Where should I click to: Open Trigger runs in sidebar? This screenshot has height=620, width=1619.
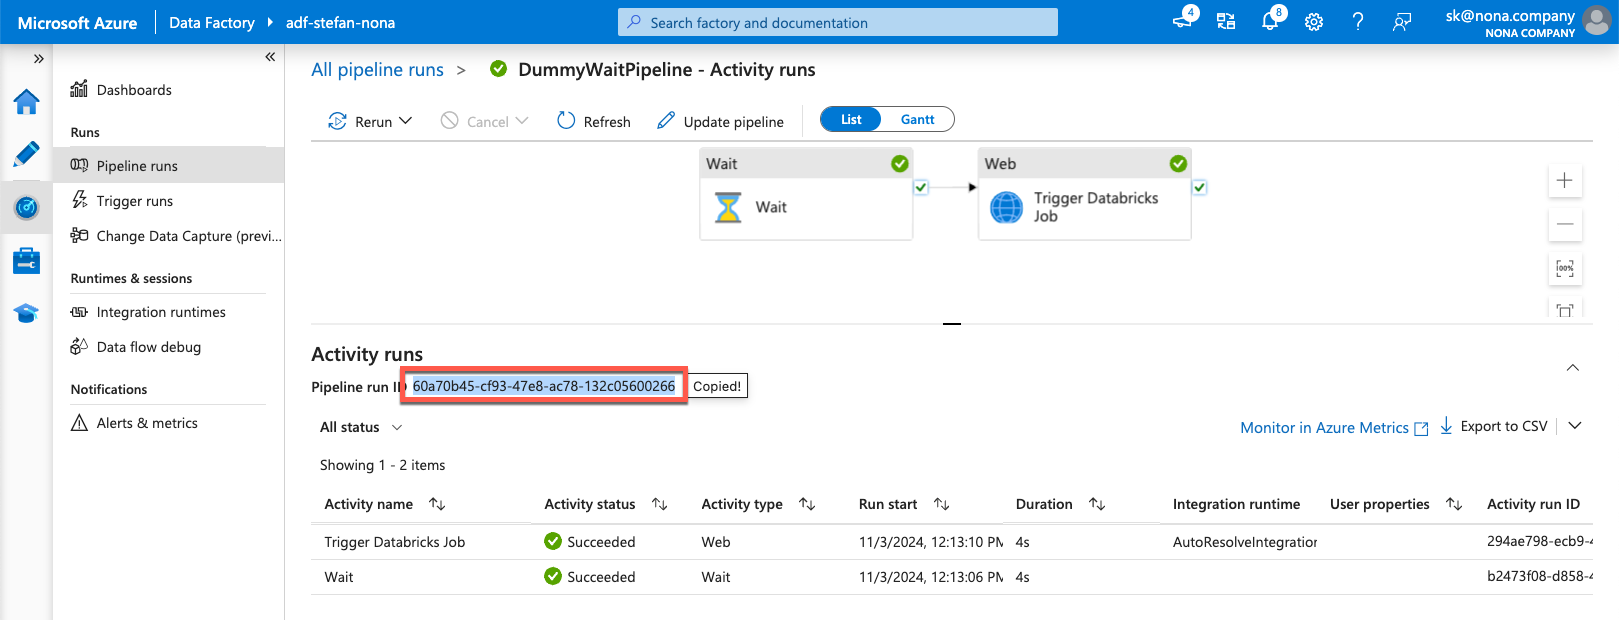(x=134, y=201)
